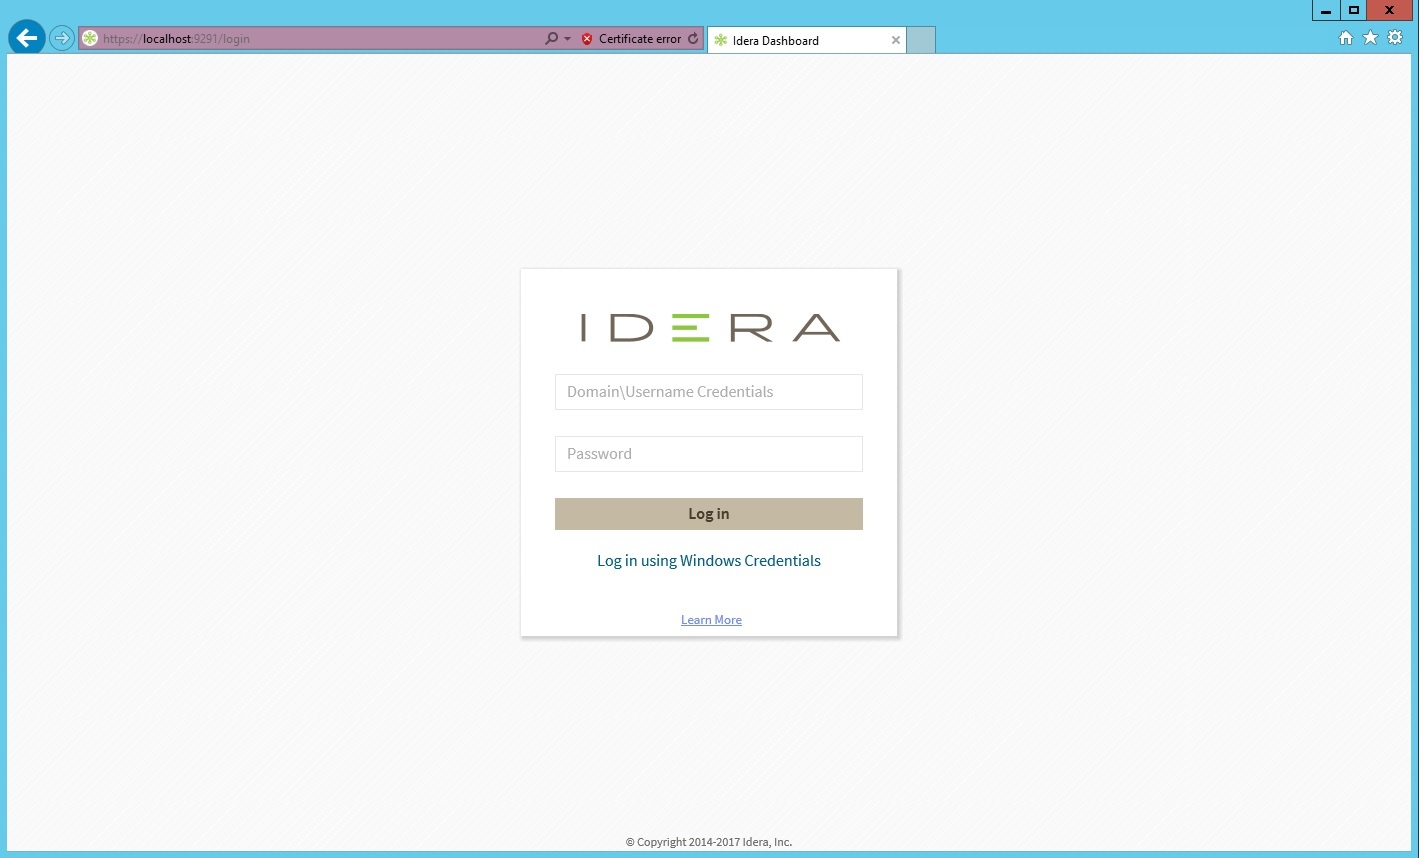Click the browser Forward arrow button
The image size is (1419, 858).
click(62, 38)
